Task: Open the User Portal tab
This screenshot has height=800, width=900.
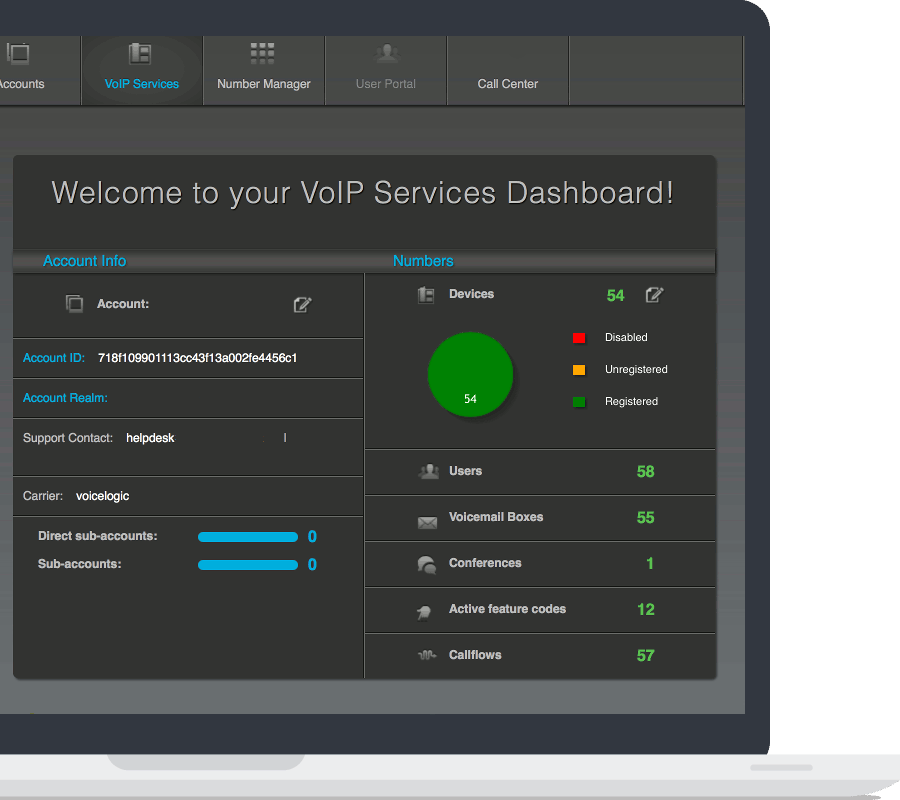Action: pyautogui.click(x=386, y=70)
